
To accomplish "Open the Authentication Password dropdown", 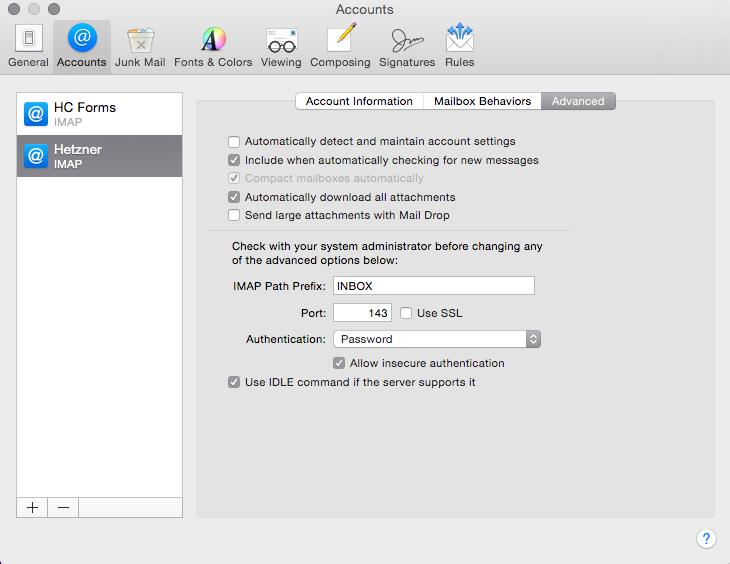I will pyautogui.click(x=437, y=339).
